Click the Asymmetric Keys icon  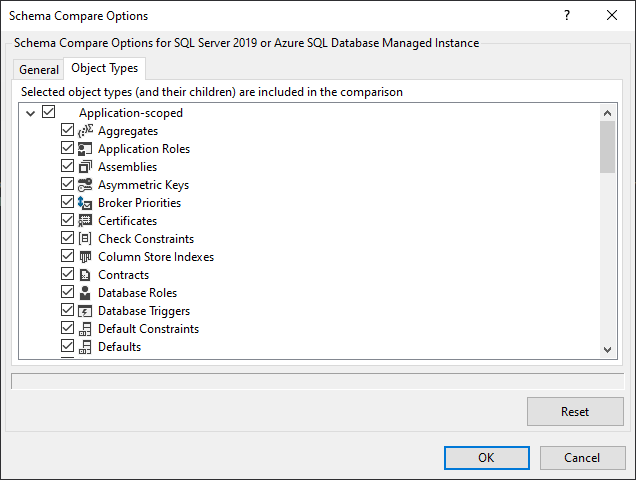[x=85, y=185]
